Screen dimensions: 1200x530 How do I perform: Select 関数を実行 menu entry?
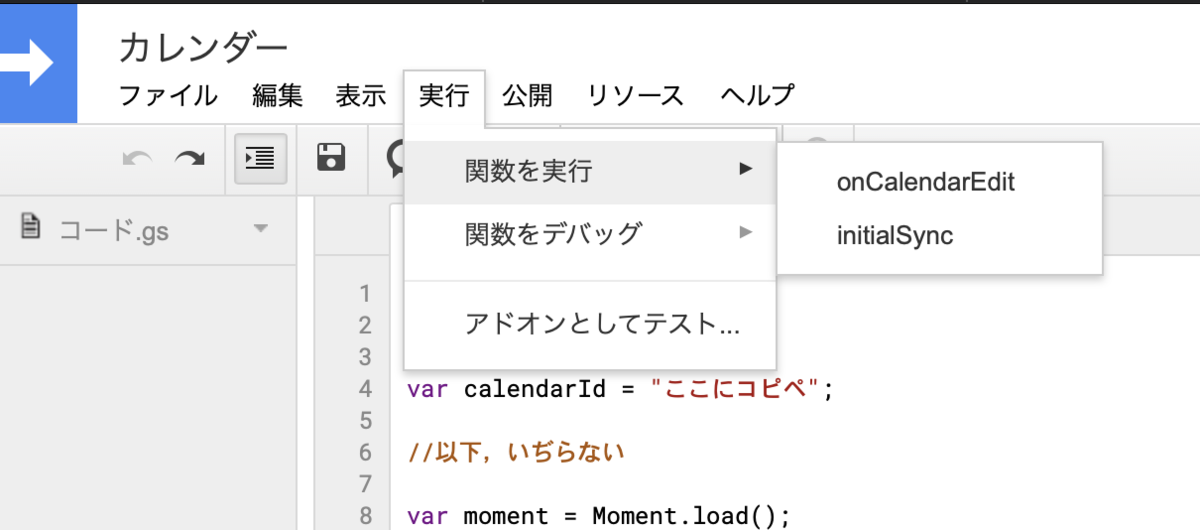[x=590, y=172]
